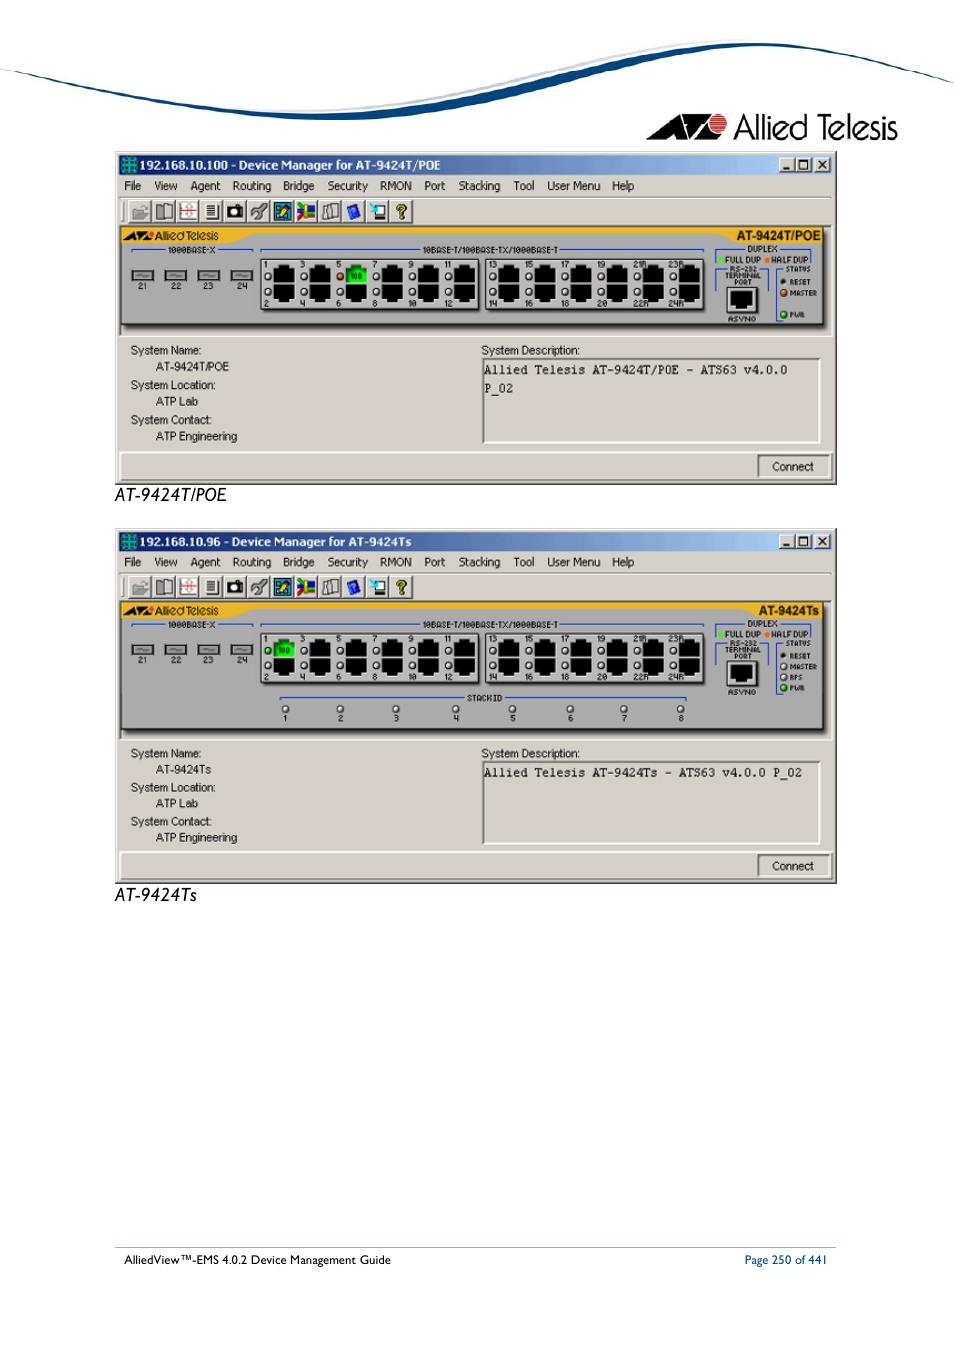The height and width of the screenshot is (1351, 954).
Task: Click the System Description box in AT-9424T/POE window
Action: 651,401
